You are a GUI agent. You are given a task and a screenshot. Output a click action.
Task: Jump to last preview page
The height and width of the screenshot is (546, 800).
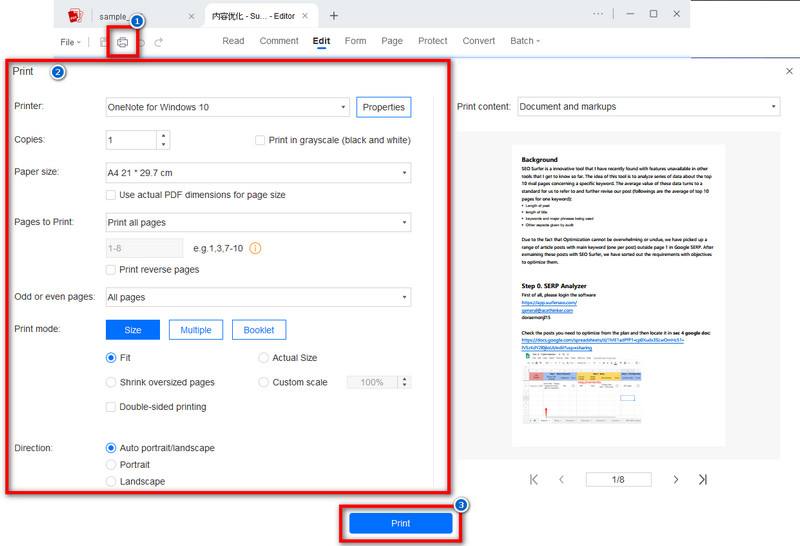(x=703, y=480)
